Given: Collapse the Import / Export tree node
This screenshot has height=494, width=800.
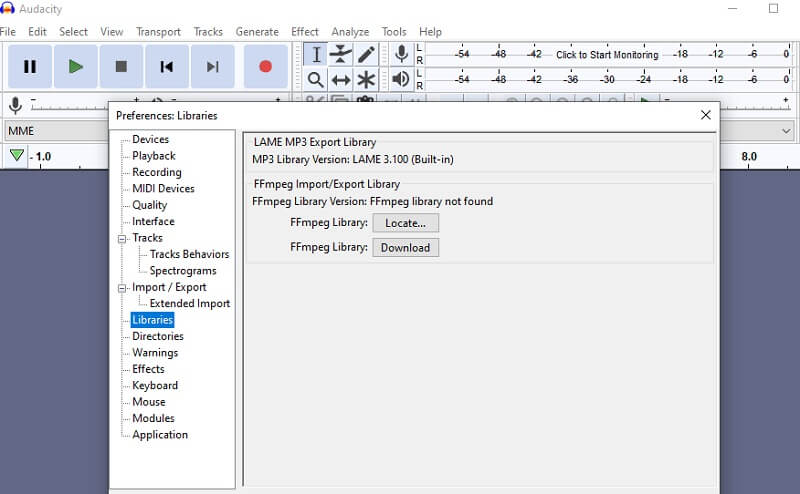Looking at the screenshot, I should (x=122, y=288).
